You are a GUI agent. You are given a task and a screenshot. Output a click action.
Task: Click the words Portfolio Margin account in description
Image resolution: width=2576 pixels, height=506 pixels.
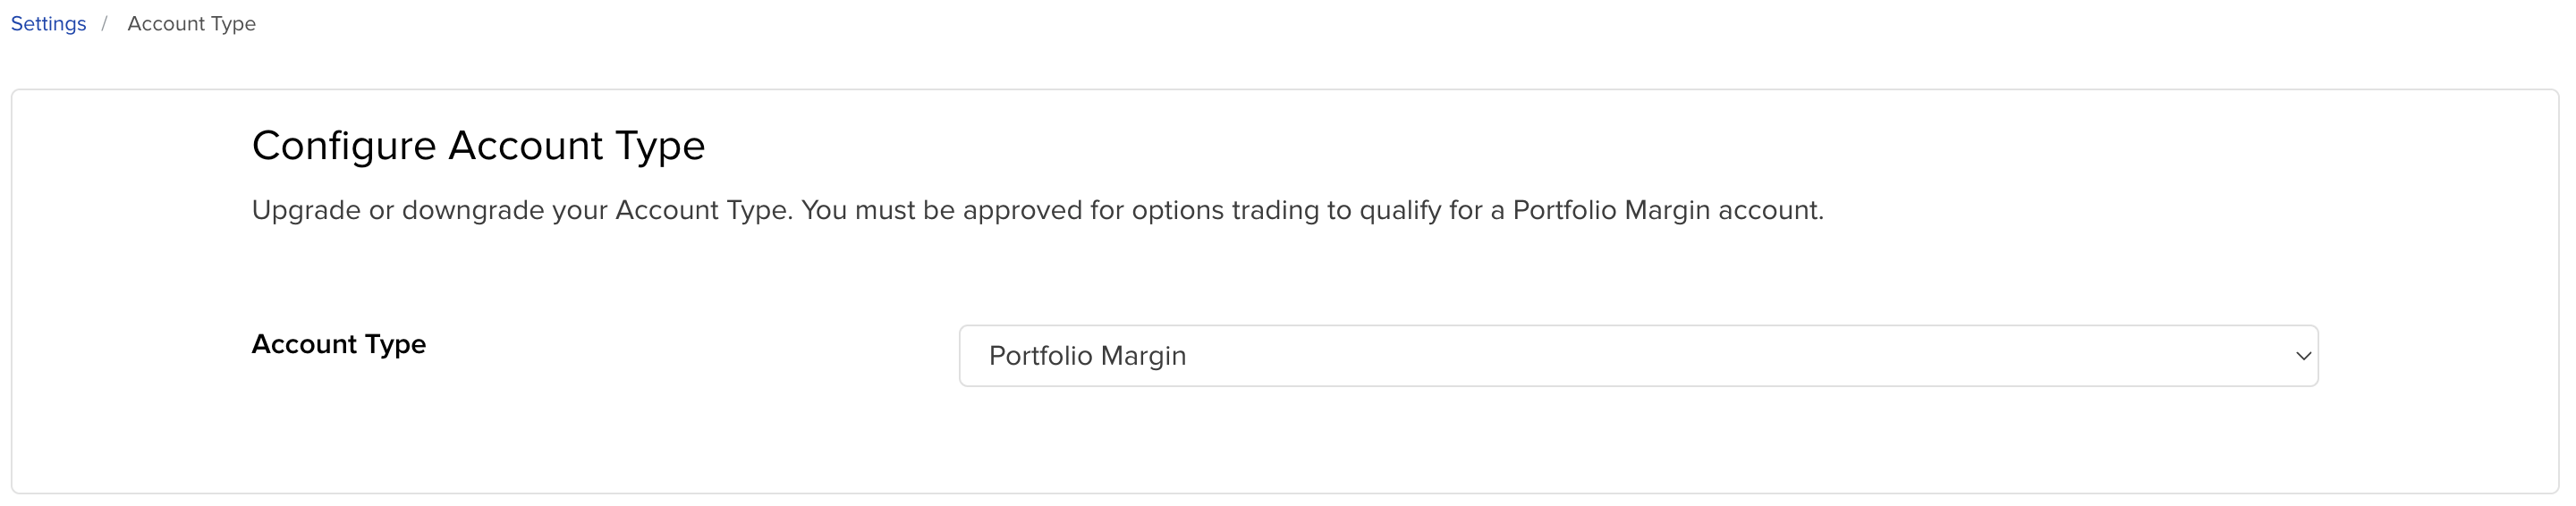(x=1668, y=211)
